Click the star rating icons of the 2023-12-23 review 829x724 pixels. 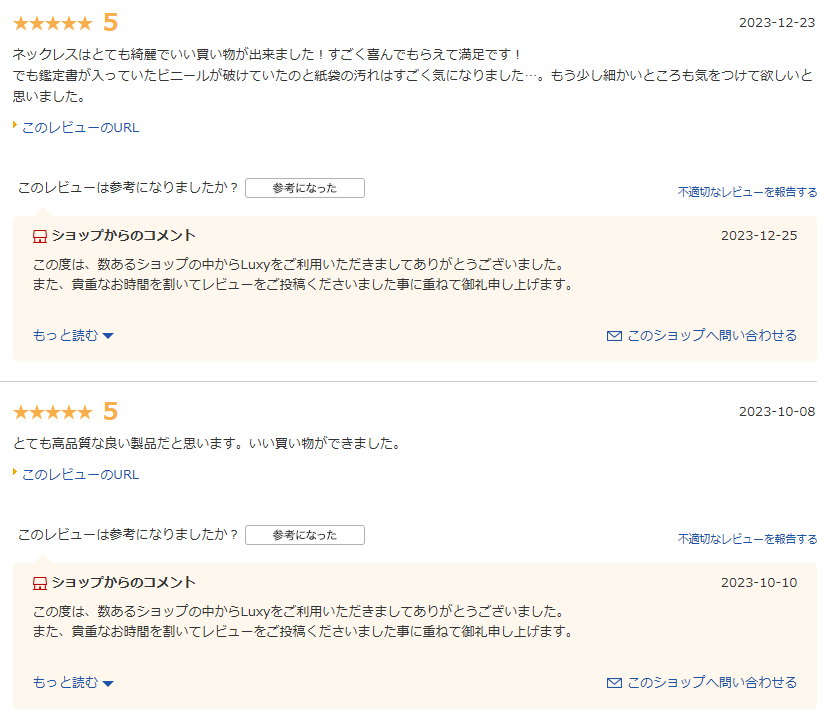[x=52, y=23]
